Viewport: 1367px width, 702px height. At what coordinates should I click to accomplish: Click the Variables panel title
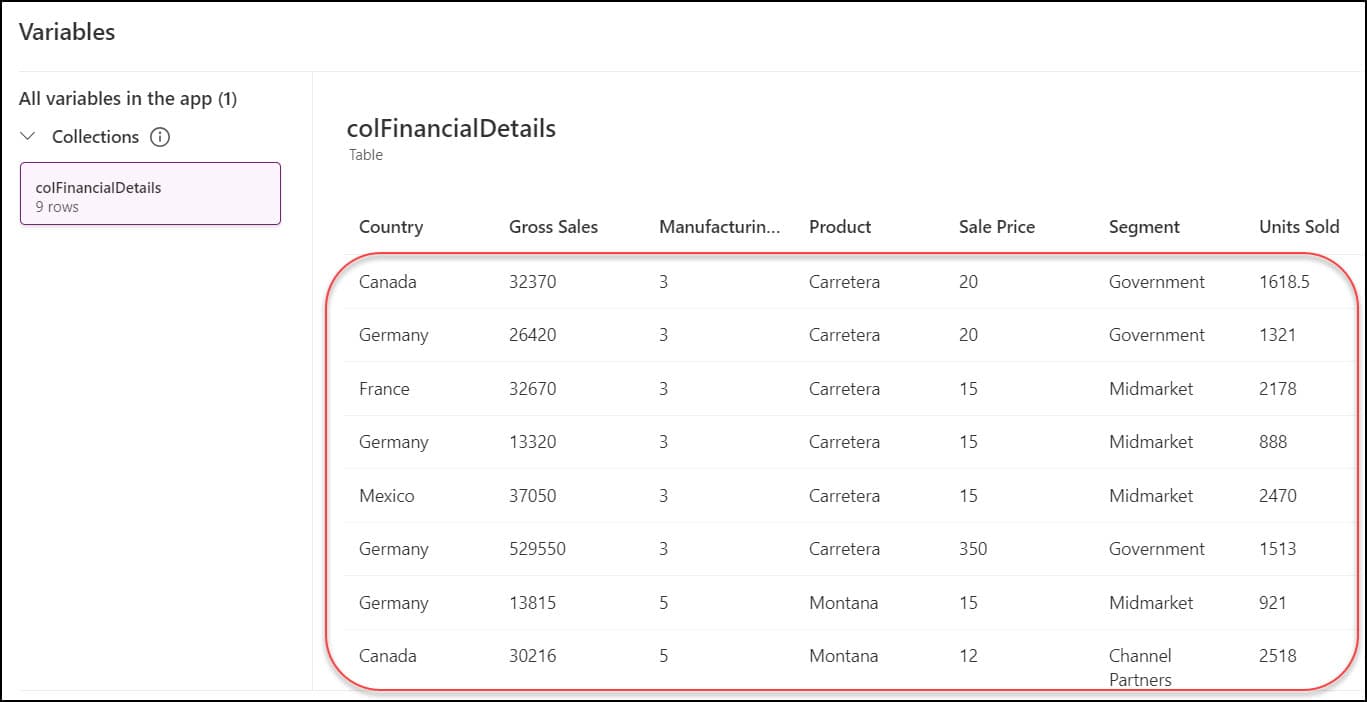tap(67, 32)
